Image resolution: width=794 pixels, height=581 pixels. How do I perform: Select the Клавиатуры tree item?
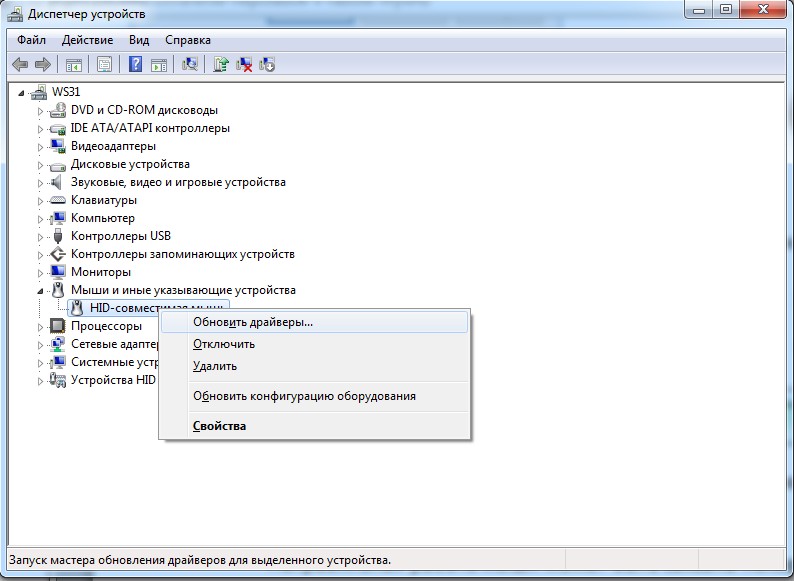tap(103, 200)
